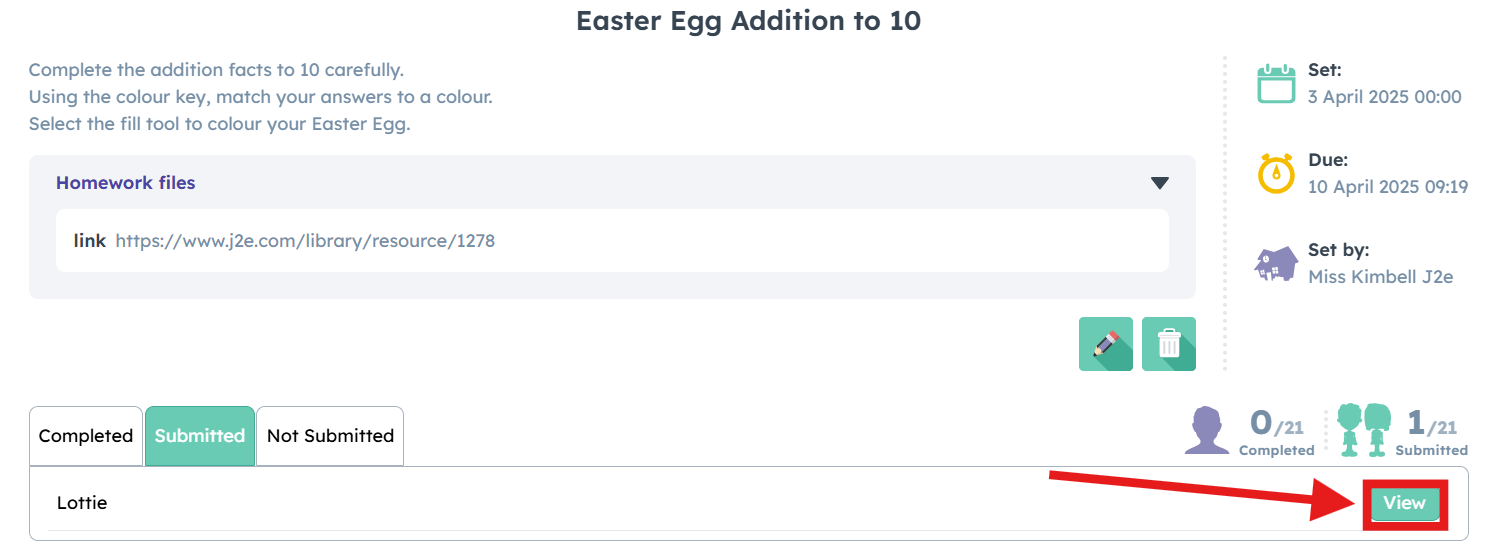Click the yellow stopwatch Due icon
The image size is (1486, 552).
[1276, 172]
